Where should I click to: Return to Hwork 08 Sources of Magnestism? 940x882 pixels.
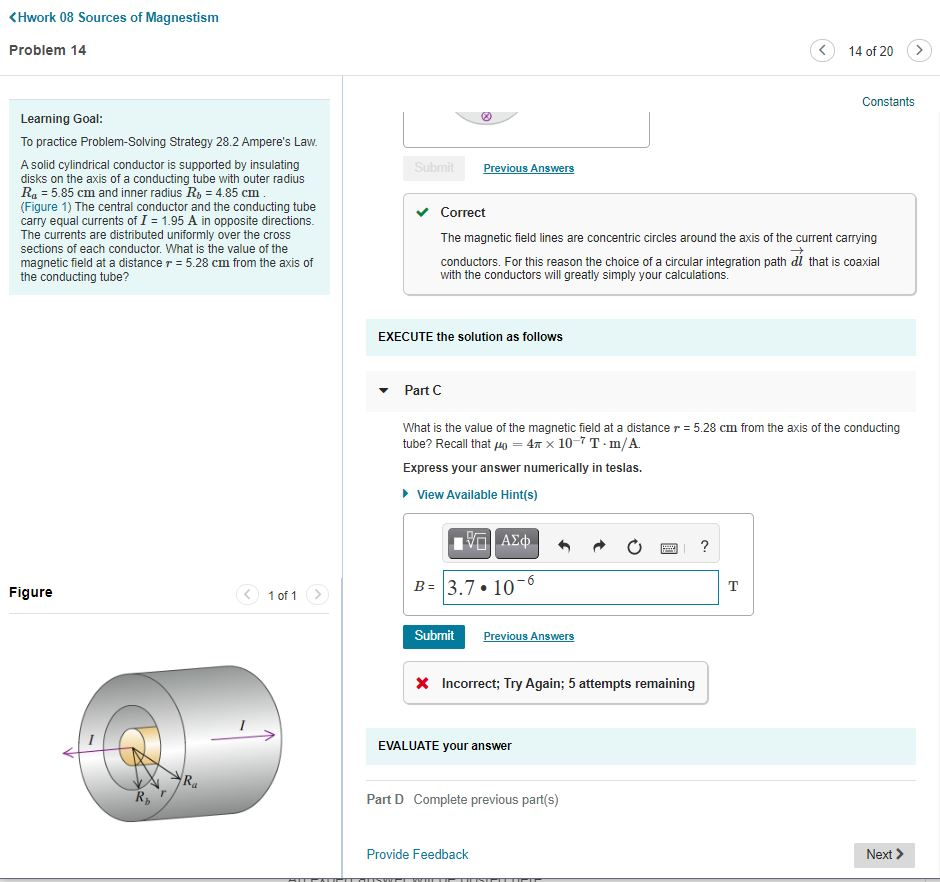113,17
